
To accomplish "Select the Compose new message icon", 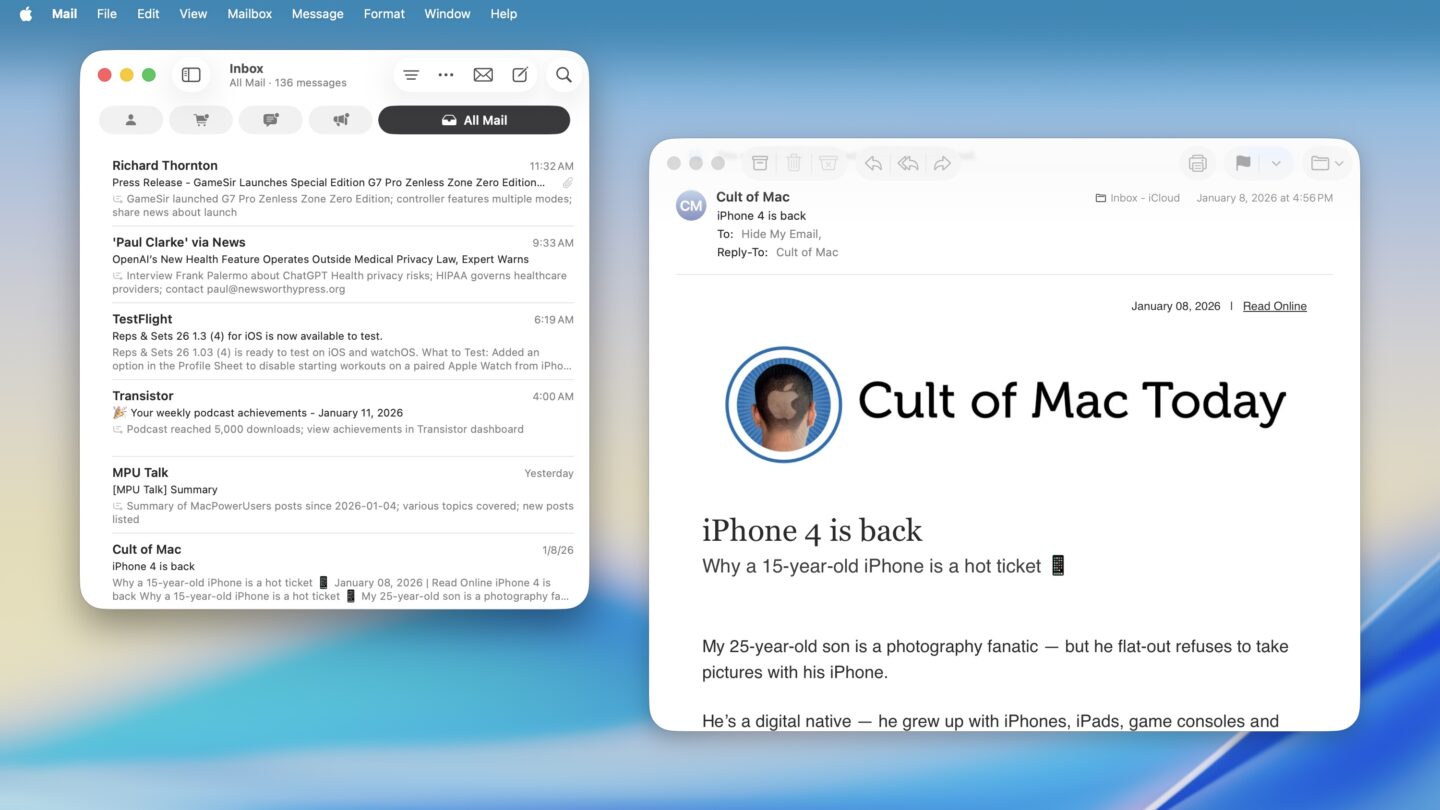I will point(520,74).
